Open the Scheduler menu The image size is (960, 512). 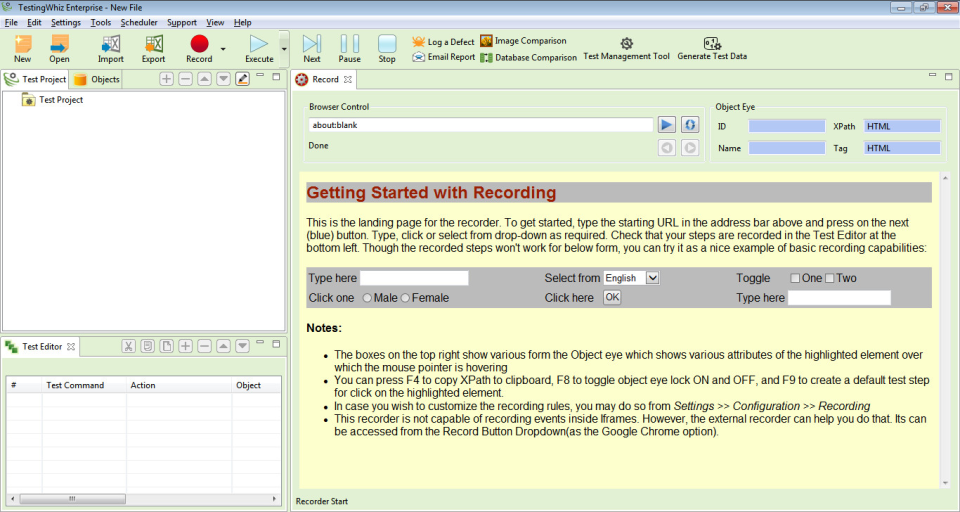139,23
